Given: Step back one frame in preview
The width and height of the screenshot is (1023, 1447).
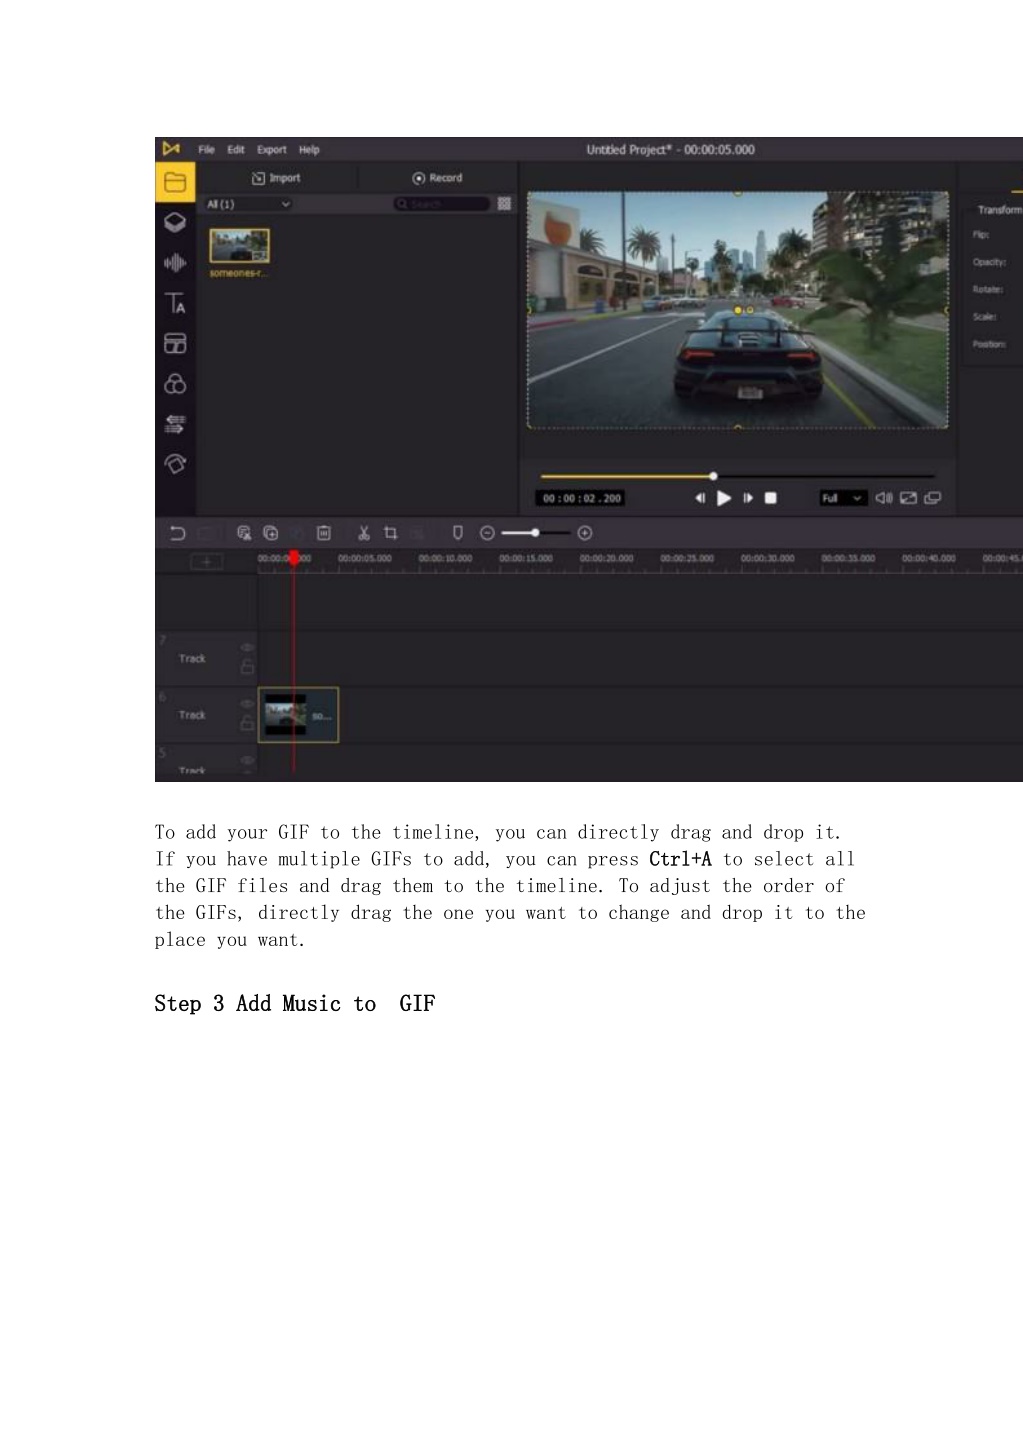Looking at the screenshot, I should 700,498.
